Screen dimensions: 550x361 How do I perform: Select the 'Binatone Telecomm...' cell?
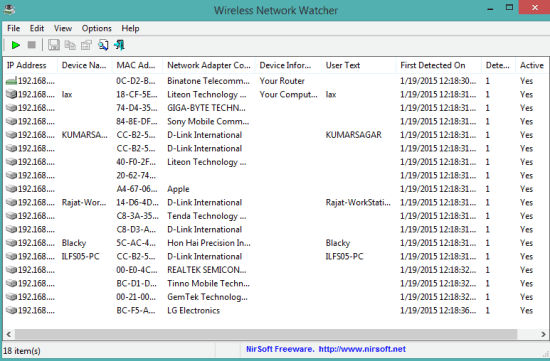(208, 81)
